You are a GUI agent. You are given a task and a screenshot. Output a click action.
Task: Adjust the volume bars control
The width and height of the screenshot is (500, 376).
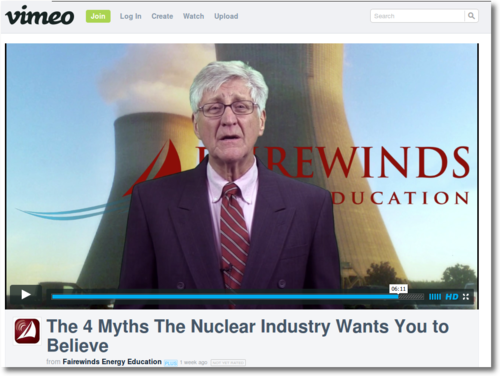(x=435, y=297)
